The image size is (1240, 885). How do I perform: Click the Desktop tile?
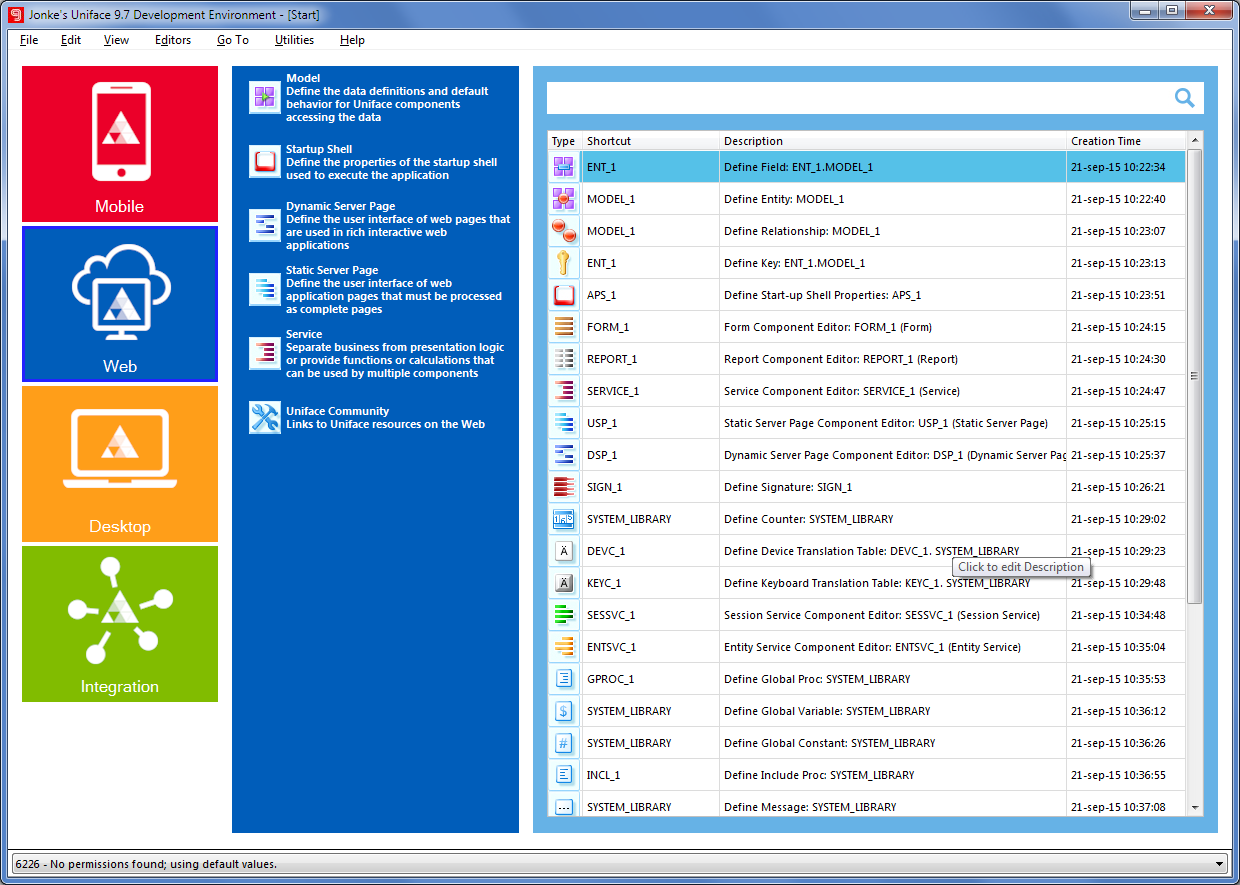[x=119, y=464]
